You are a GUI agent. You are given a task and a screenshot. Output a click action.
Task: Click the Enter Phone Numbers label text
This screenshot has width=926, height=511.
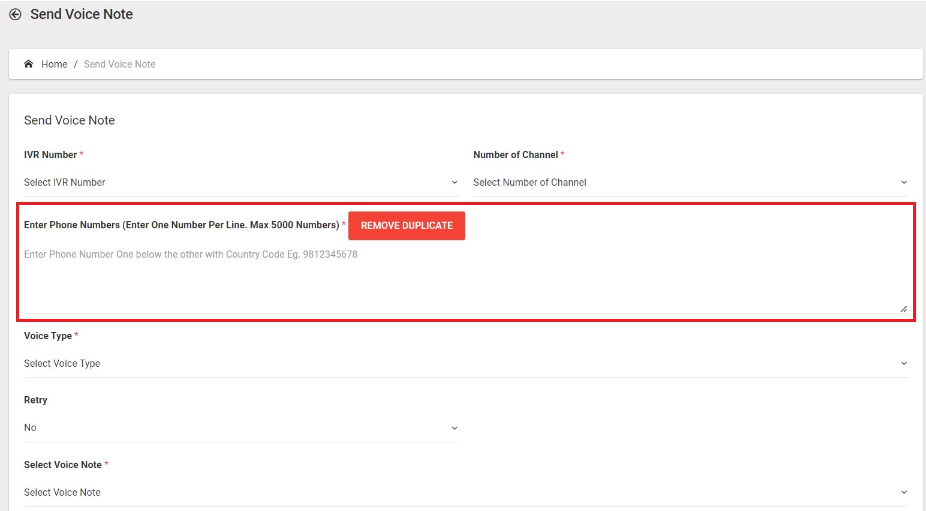point(181,225)
